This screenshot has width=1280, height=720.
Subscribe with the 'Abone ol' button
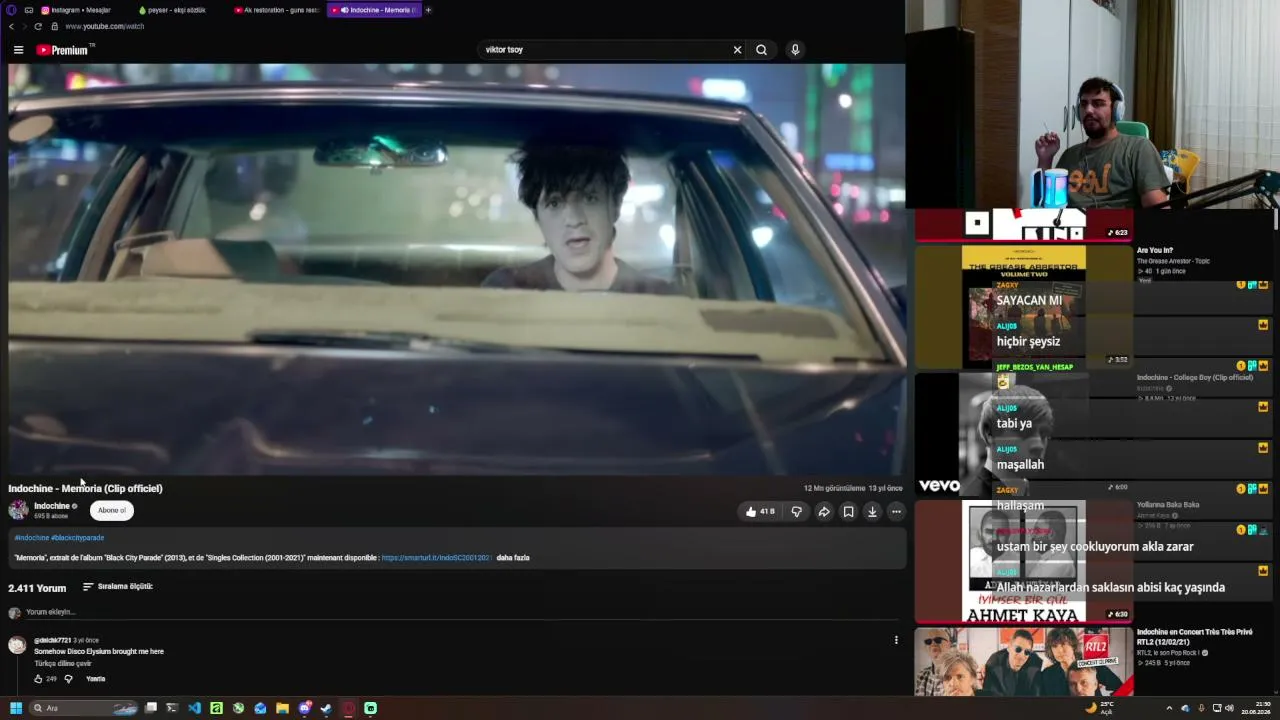tap(112, 511)
